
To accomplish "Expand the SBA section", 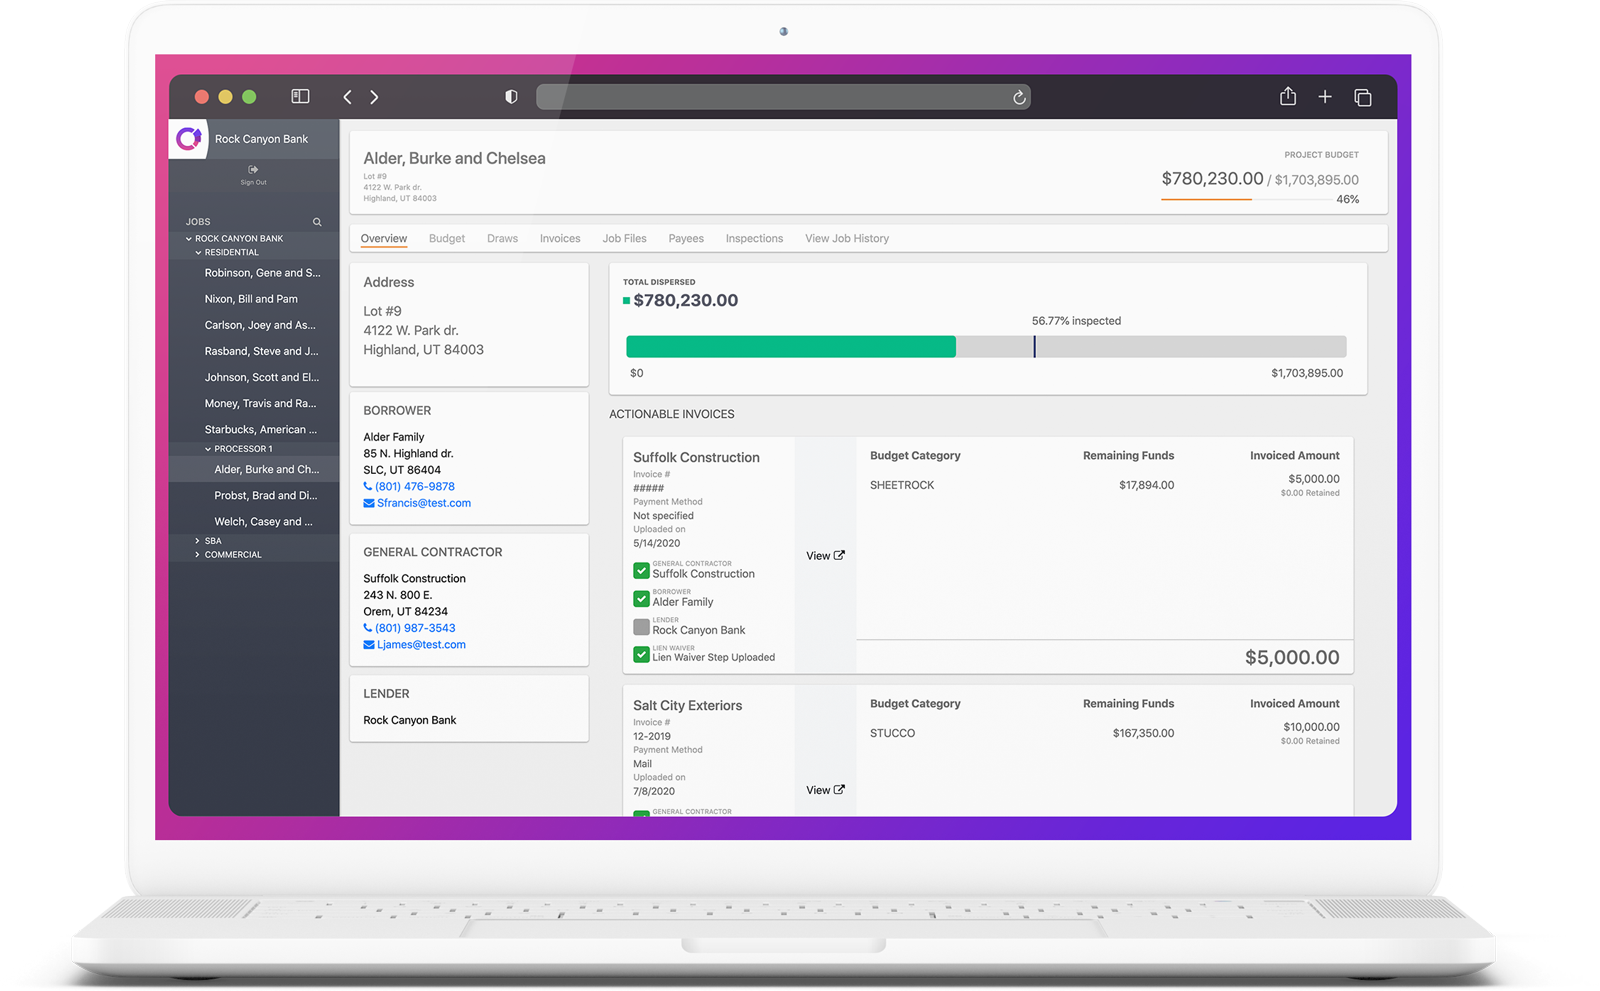I will 198,541.
